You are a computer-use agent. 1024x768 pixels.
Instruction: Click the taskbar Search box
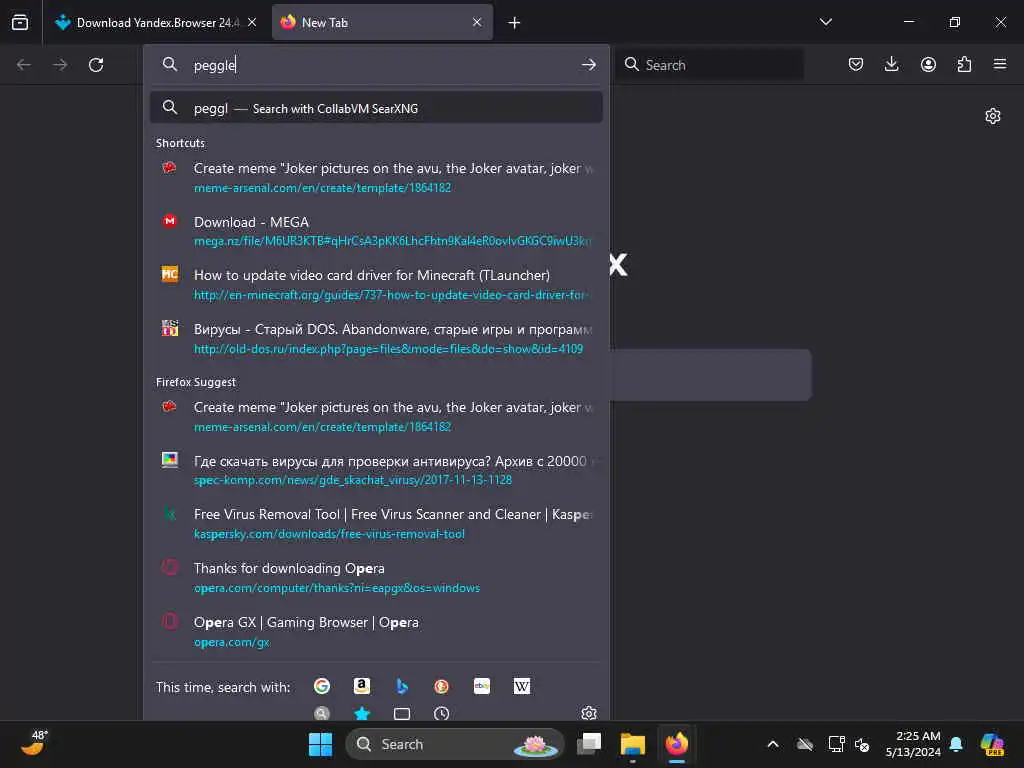(454, 744)
